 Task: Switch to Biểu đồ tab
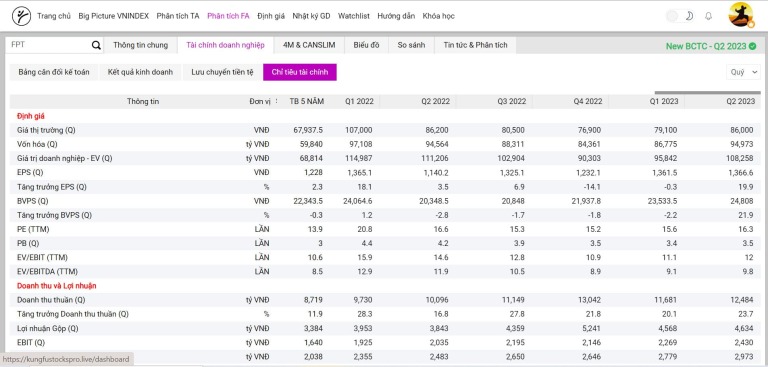click(x=366, y=45)
